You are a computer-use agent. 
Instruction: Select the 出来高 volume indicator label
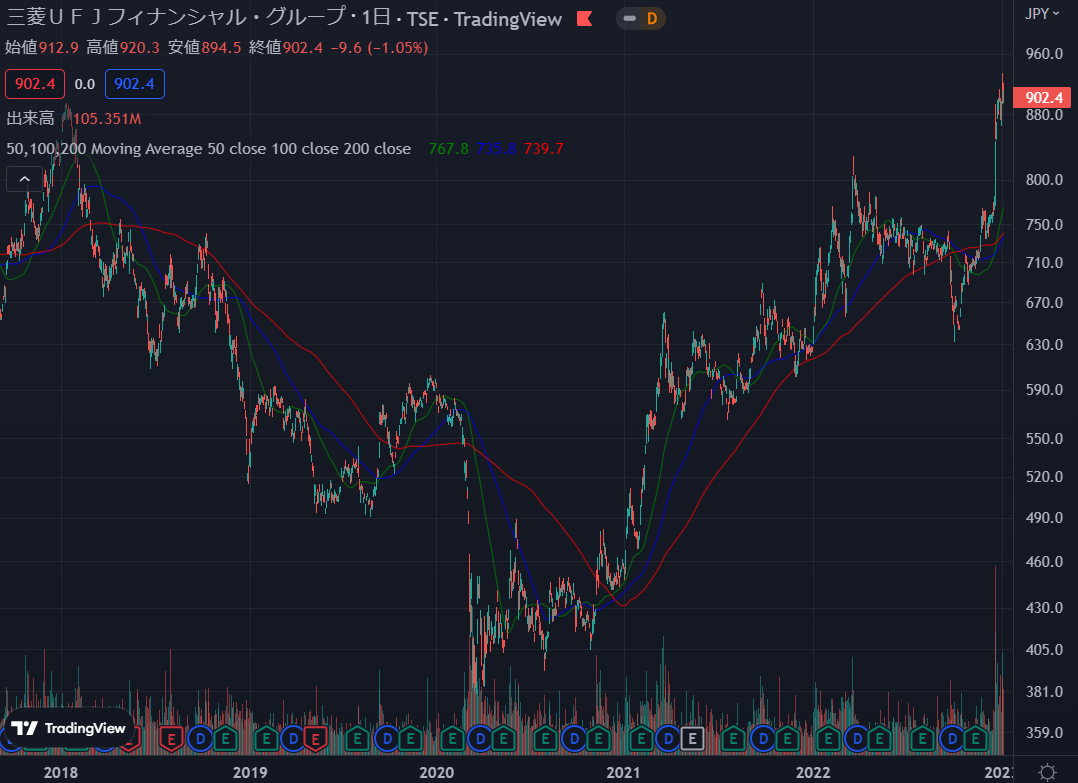pyautogui.click(x=30, y=118)
